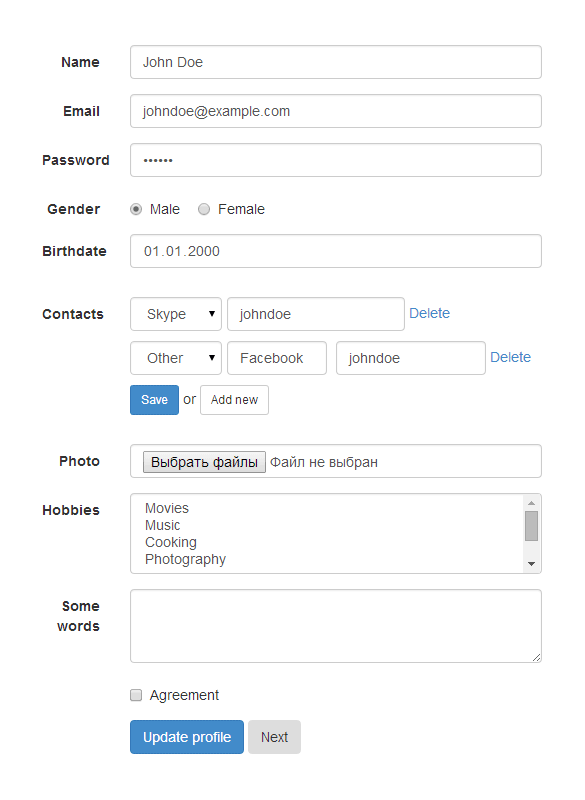Image resolution: width=585 pixels, height=800 pixels.
Task: Click the Update profile button
Action: [187, 737]
